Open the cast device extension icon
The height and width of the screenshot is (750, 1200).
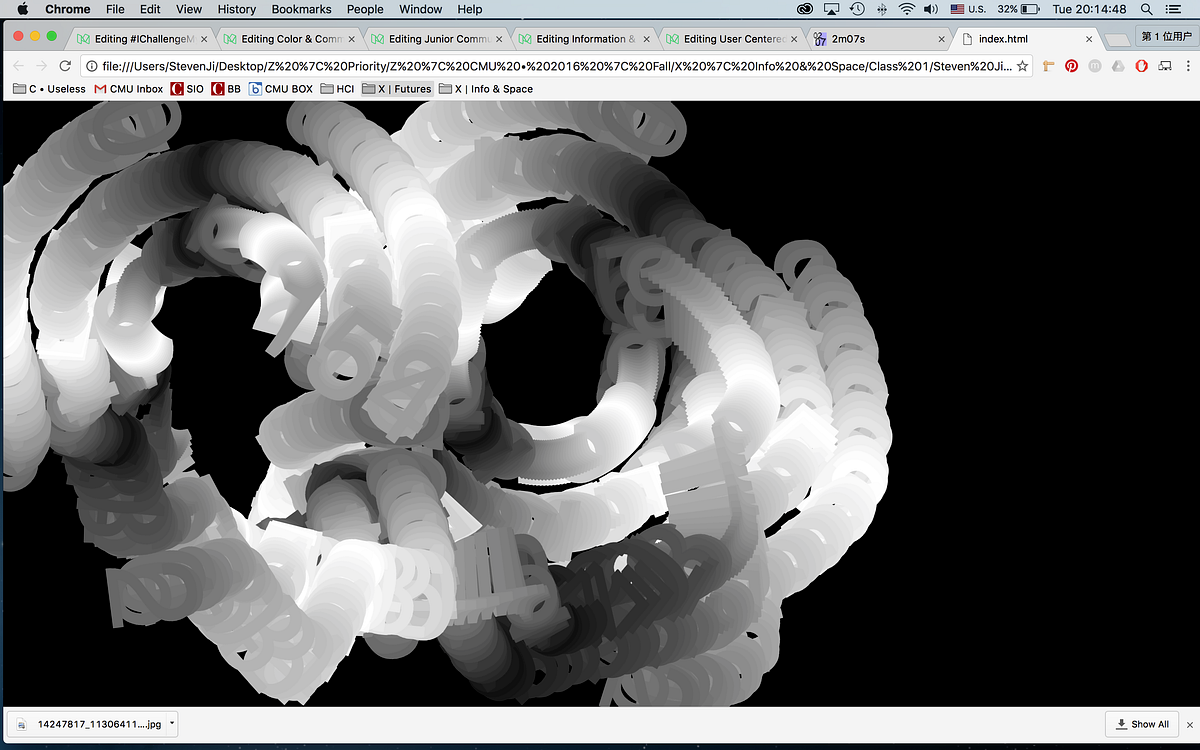tap(1164, 66)
